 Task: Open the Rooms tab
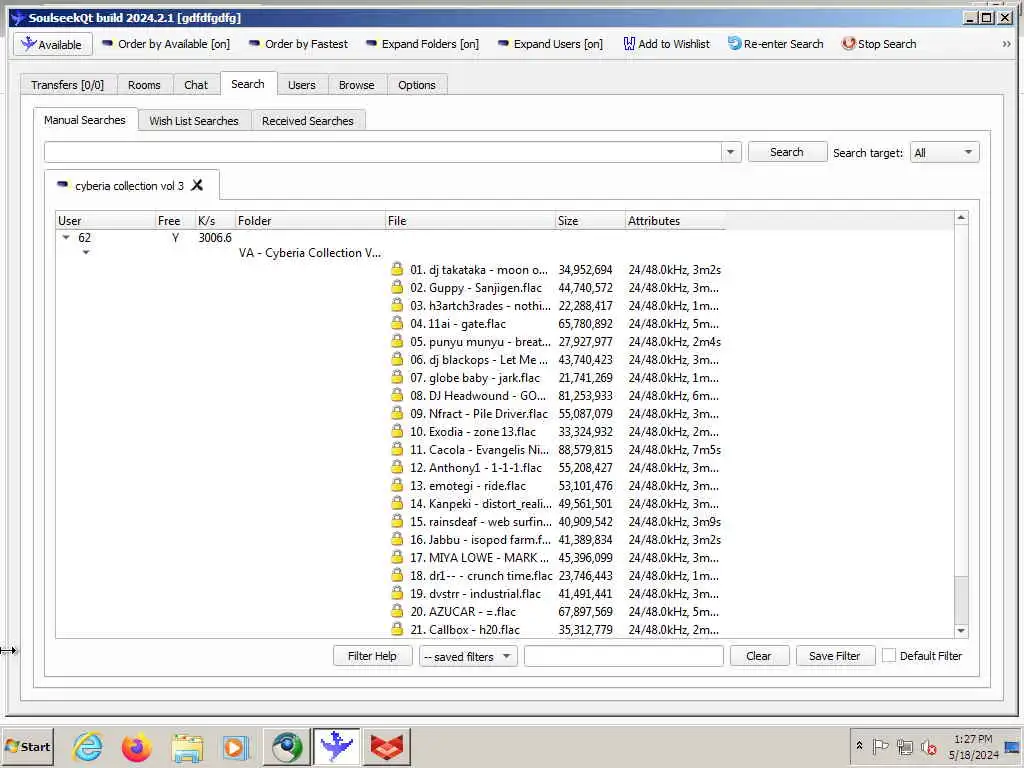144,85
